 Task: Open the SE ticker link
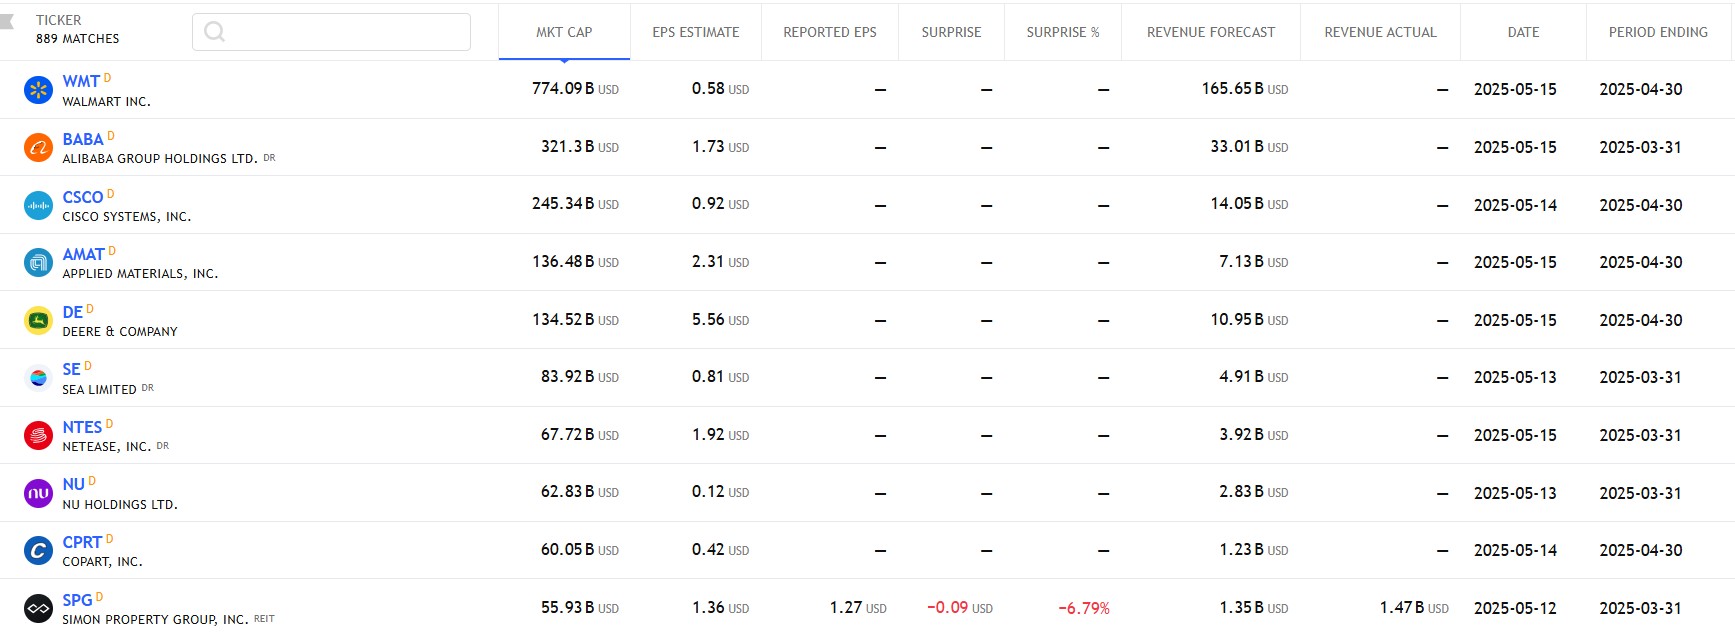click(72, 370)
